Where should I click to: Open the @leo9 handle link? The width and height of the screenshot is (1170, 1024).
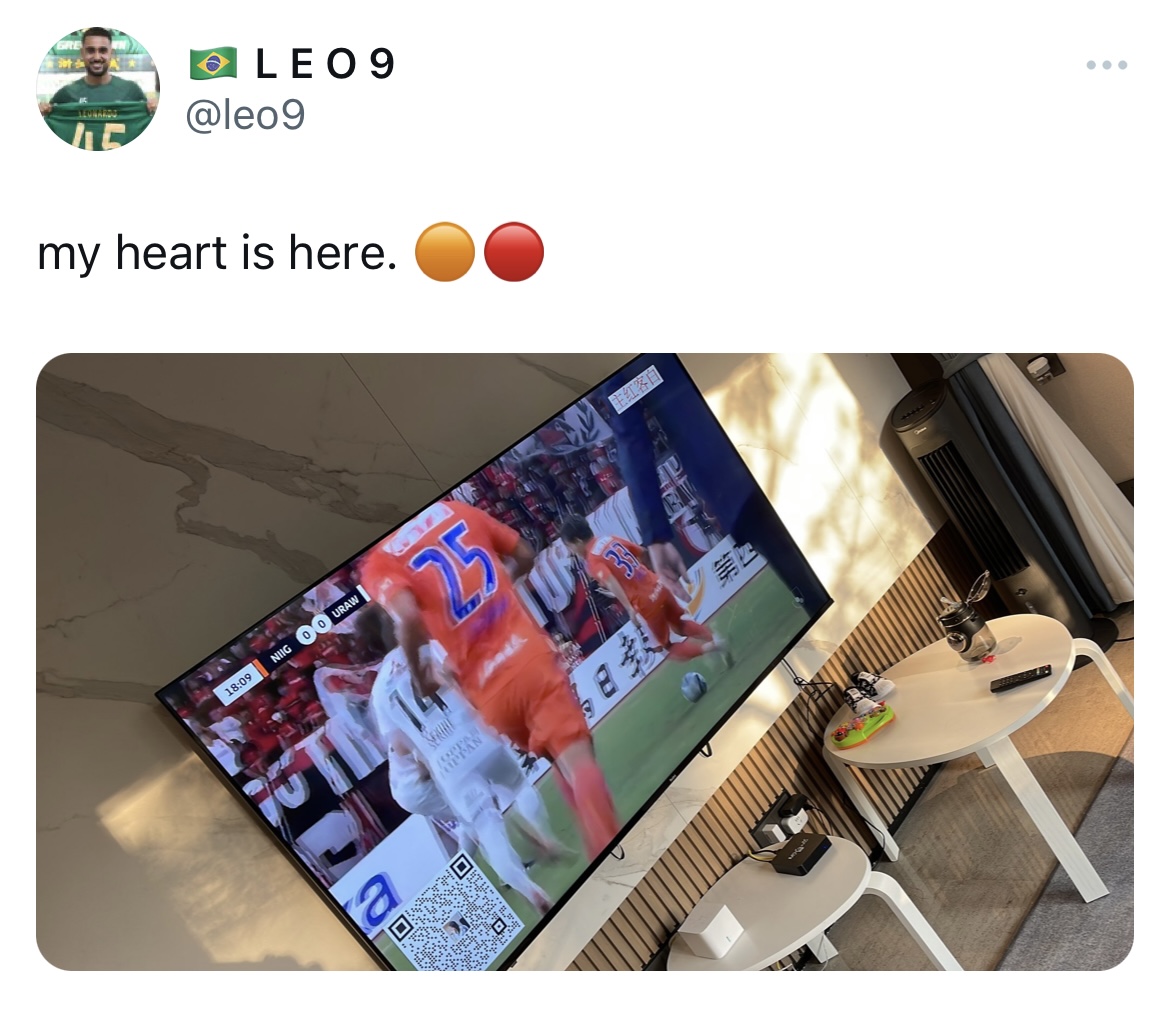pos(245,115)
